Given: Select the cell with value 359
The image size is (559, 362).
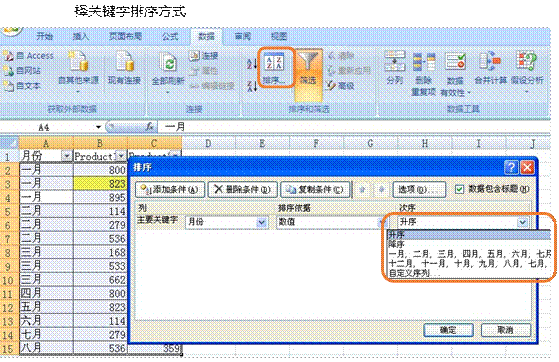Looking at the screenshot, I should 154,348.
